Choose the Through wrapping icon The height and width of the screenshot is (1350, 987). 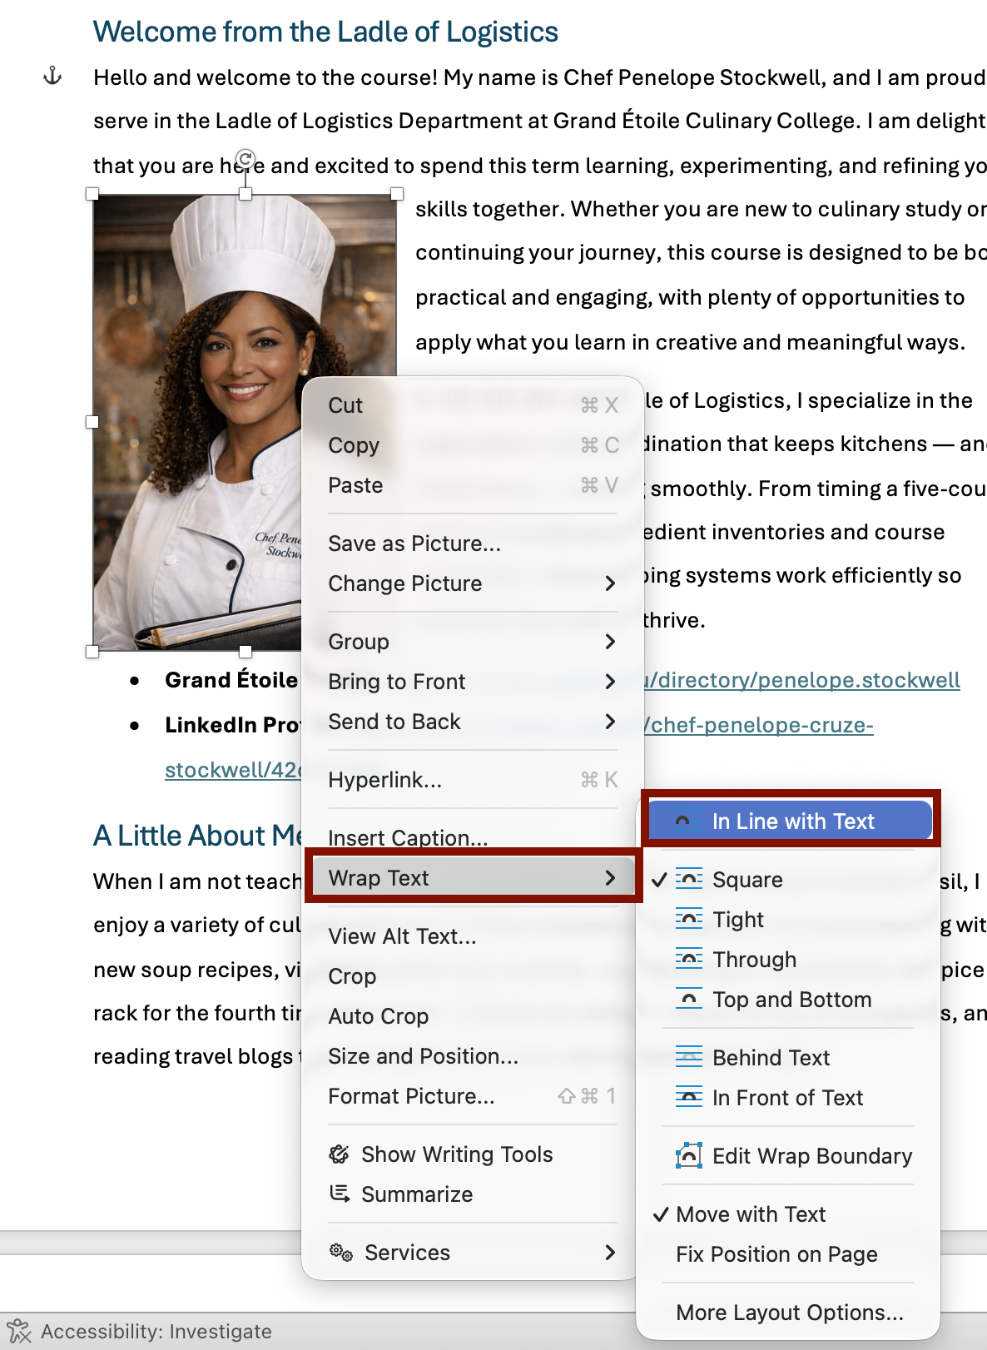(689, 958)
